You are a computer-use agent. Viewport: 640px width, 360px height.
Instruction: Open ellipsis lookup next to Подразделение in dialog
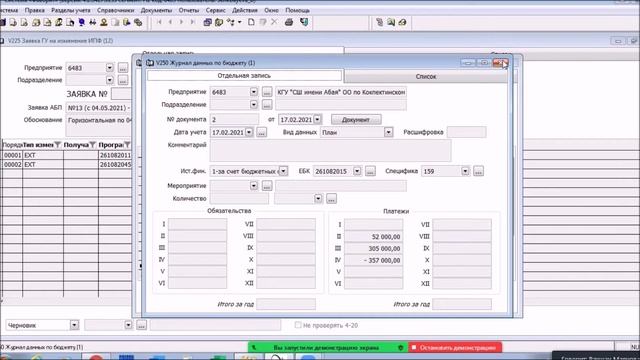tap(267, 105)
